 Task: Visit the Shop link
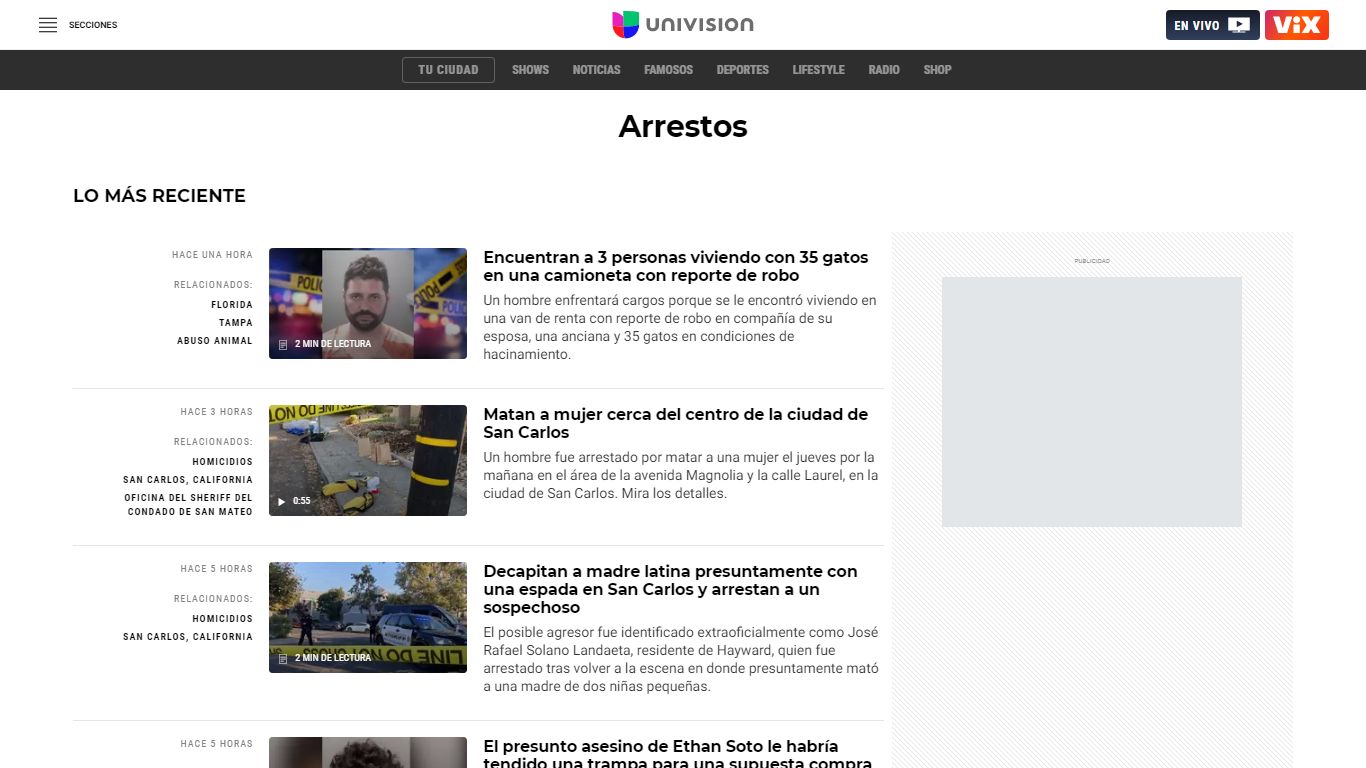(x=937, y=70)
